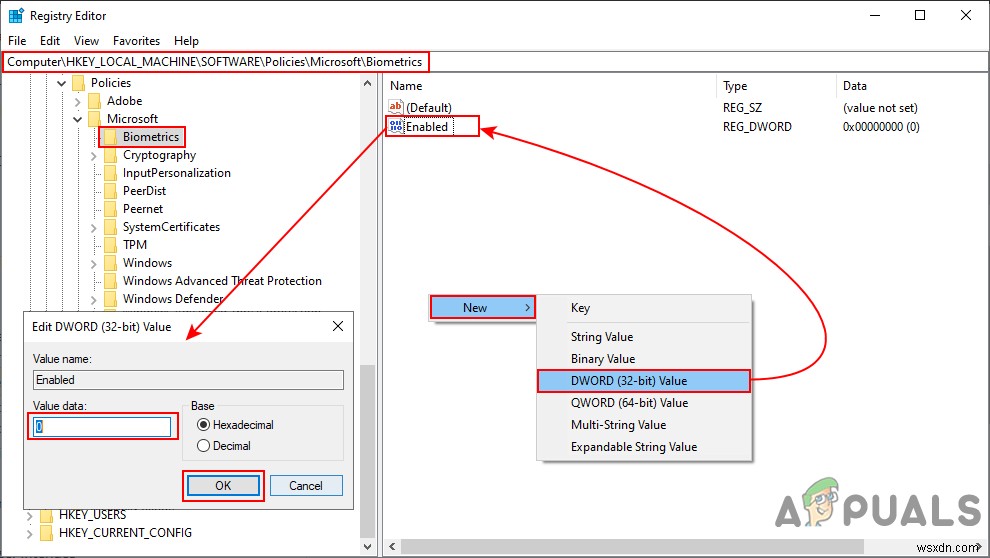Viewport: 990px width, 558px height.
Task: Click the InputPersonalization folder icon
Action: [110, 173]
